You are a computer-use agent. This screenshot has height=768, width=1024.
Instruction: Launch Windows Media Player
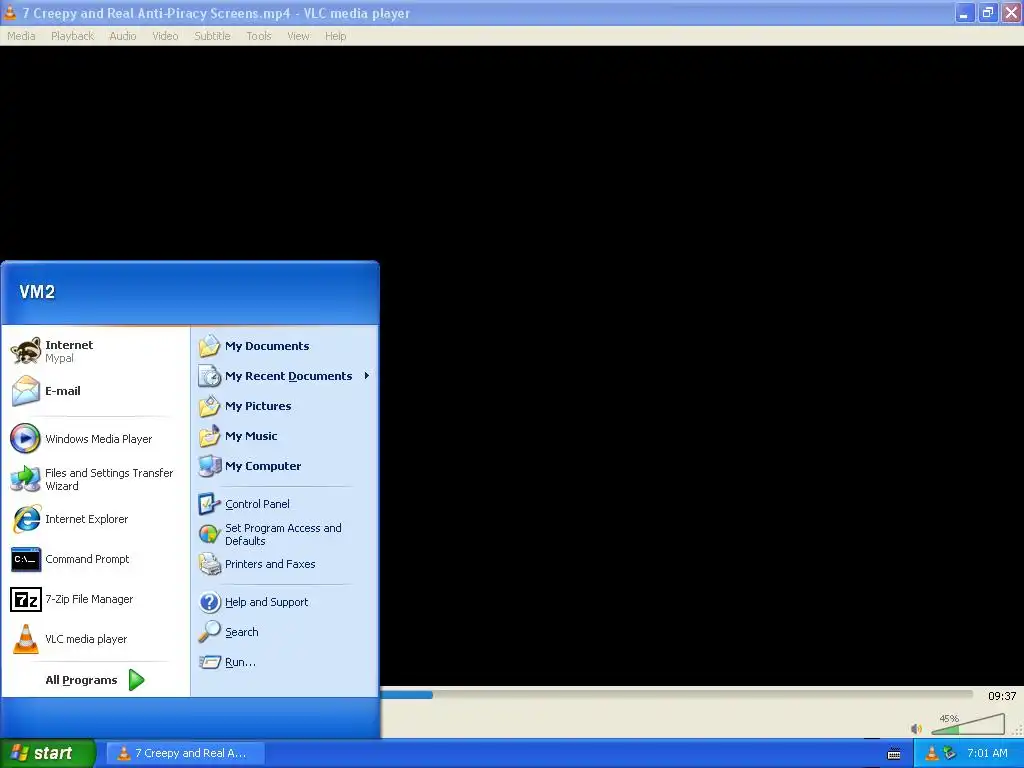point(95,439)
